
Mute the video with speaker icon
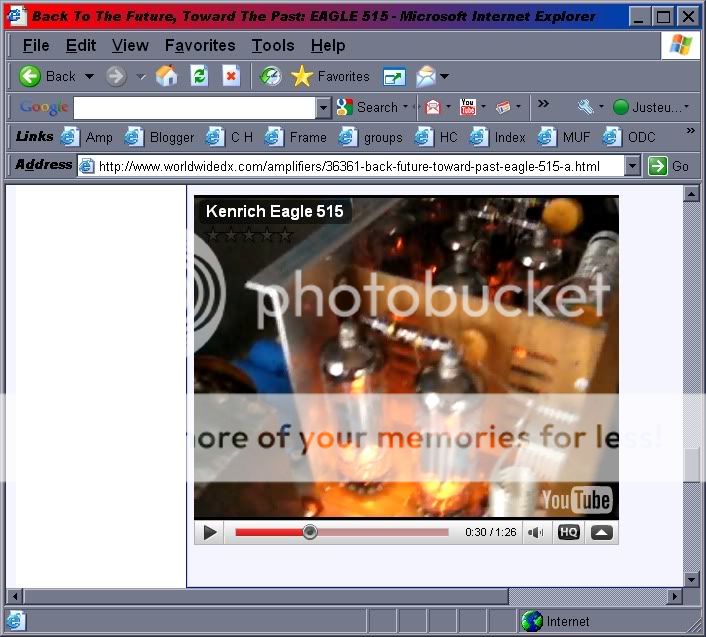[536, 532]
